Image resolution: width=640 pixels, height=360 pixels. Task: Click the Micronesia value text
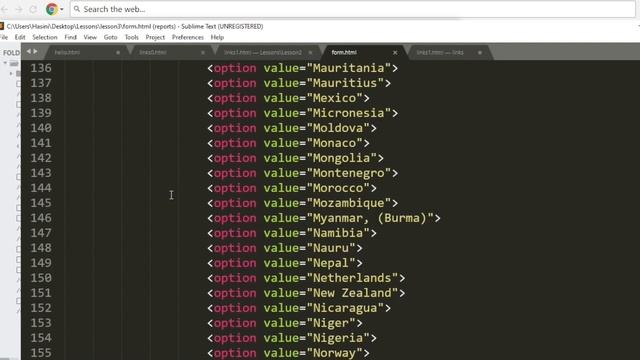click(348, 113)
